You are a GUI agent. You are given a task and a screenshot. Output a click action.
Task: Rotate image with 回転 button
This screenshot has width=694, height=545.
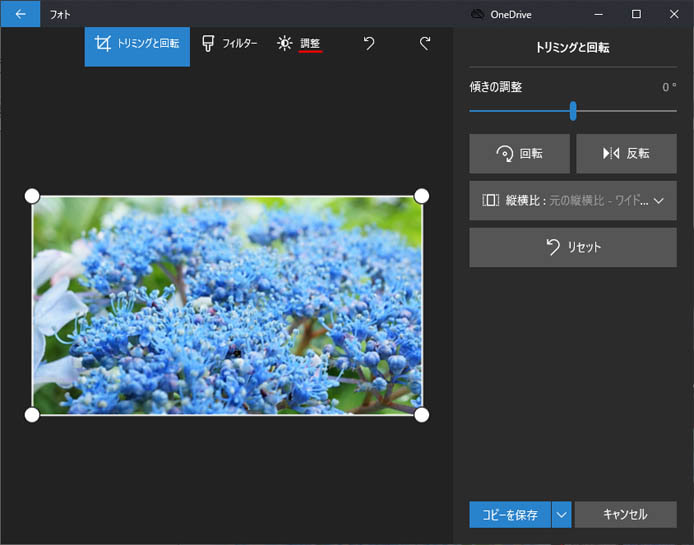coord(520,154)
